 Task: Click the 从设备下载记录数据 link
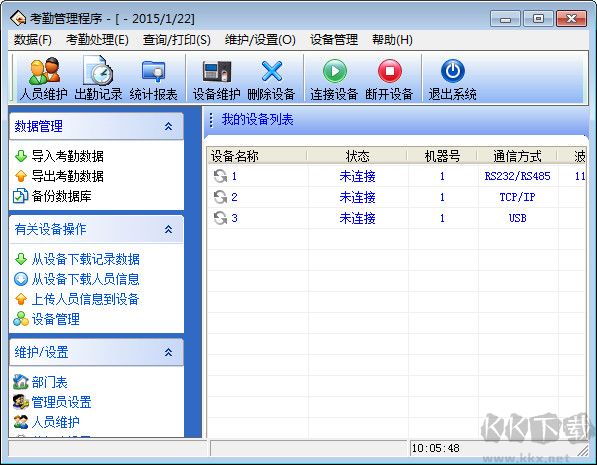86,259
